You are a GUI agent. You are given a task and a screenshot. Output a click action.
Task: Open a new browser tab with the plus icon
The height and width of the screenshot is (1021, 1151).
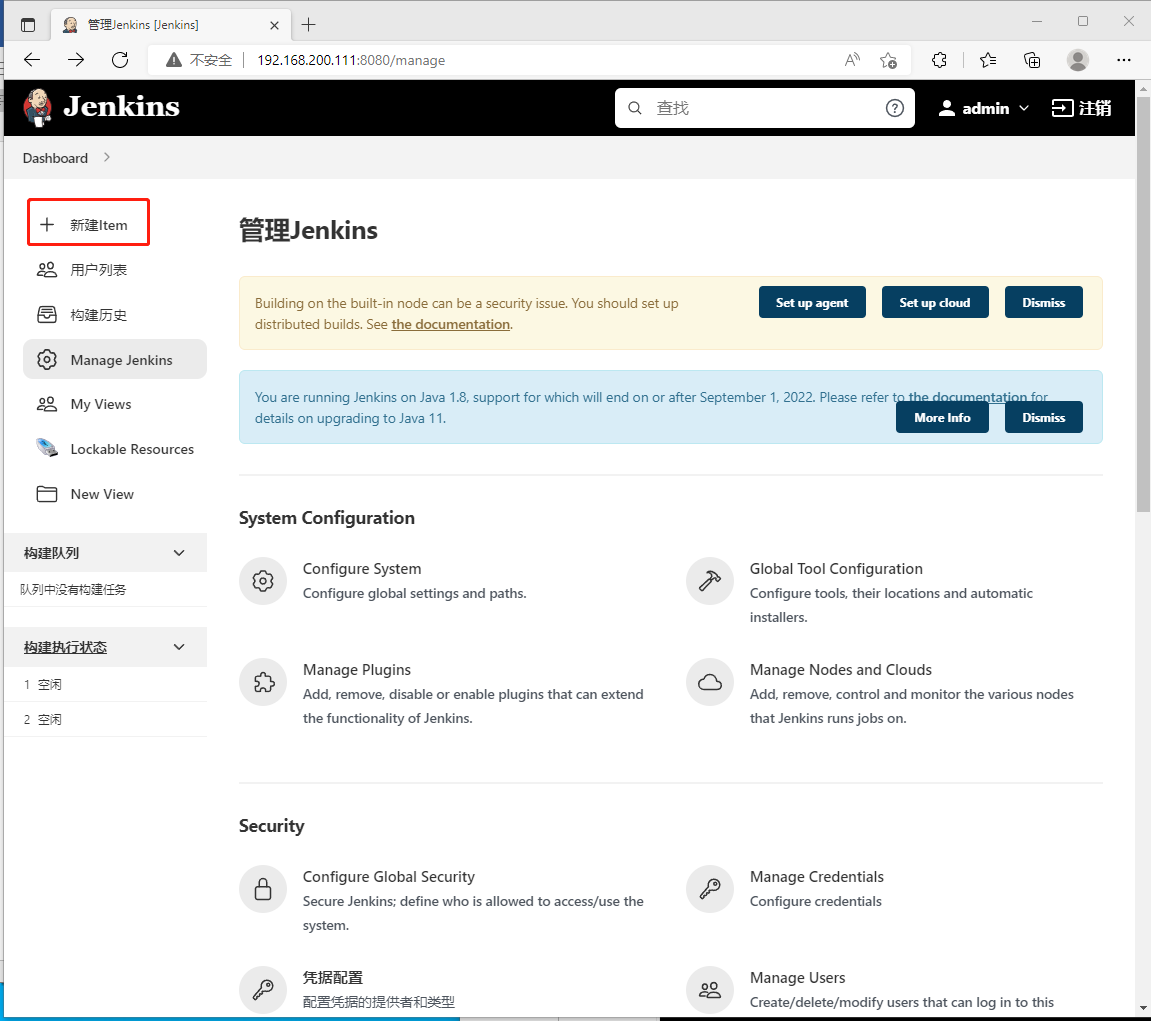(308, 25)
